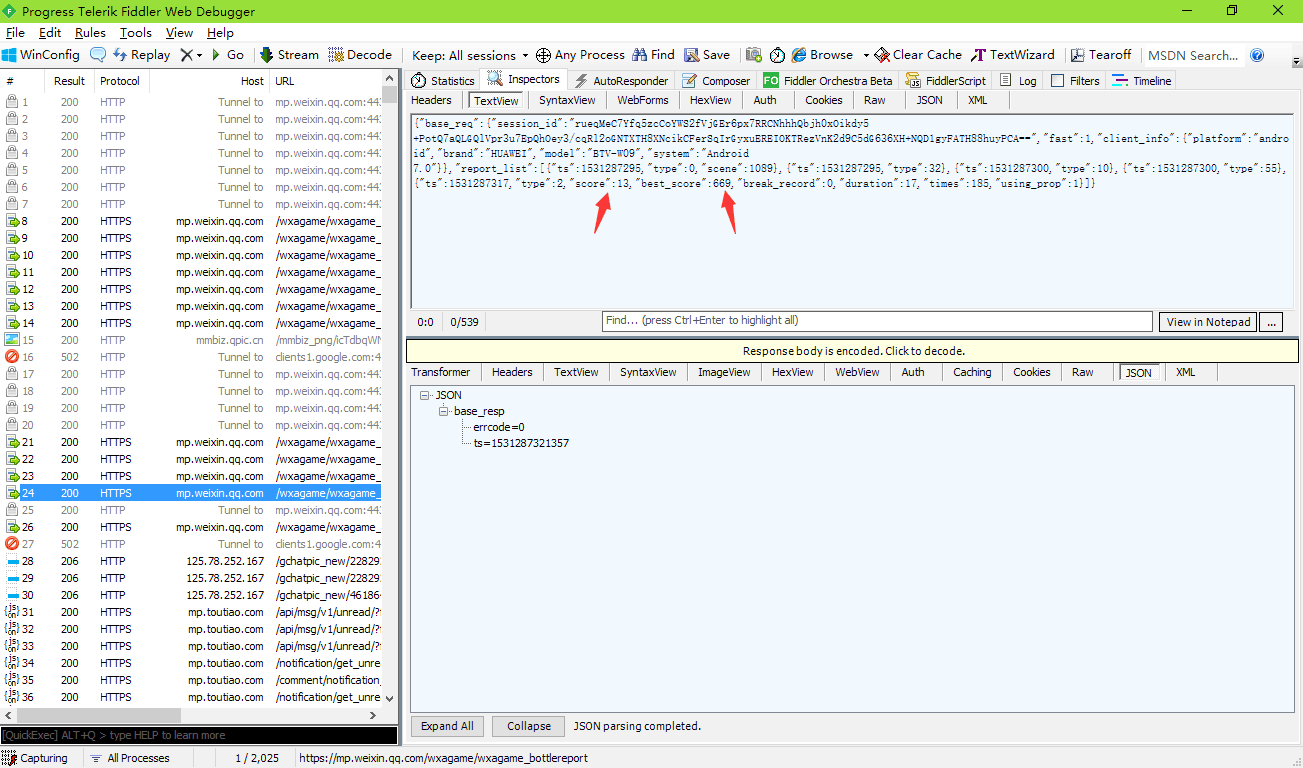Toggle the Decode option

click(360, 55)
